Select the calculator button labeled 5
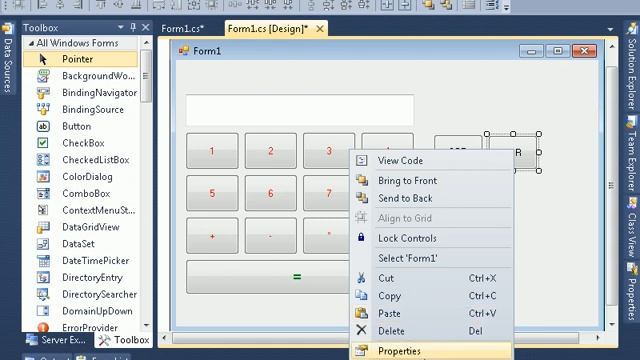The height and width of the screenshot is (360, 640). (x=212, y=193)
